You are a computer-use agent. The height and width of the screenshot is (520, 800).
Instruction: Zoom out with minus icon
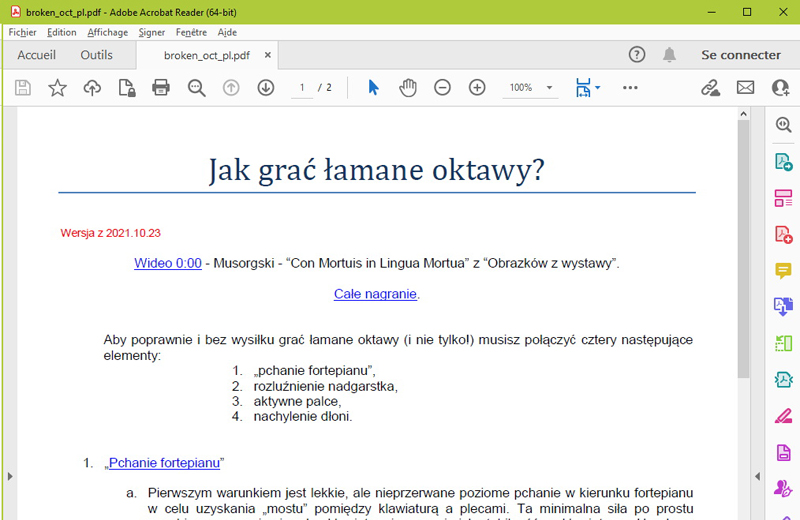tap(442, 88)
